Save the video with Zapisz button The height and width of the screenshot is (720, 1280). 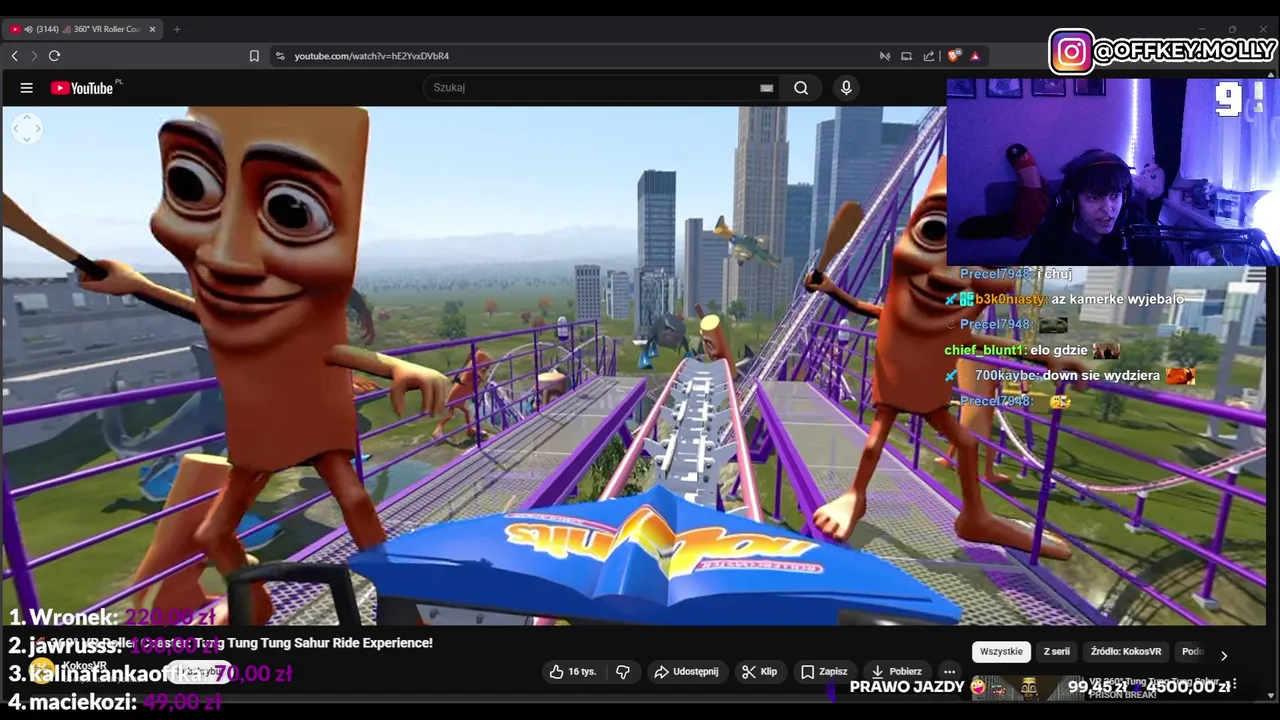coord(824,672)
